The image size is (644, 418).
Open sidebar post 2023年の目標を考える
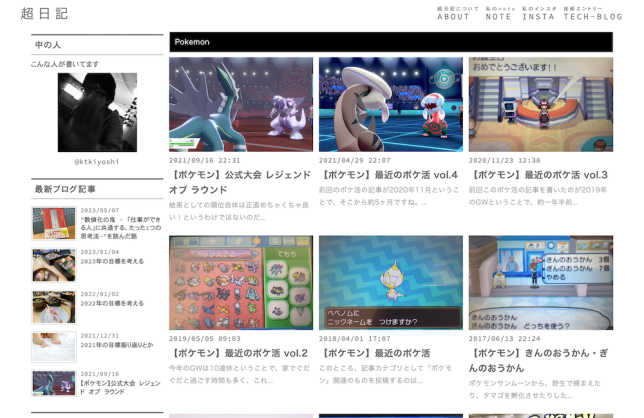[x=112, y=262]
